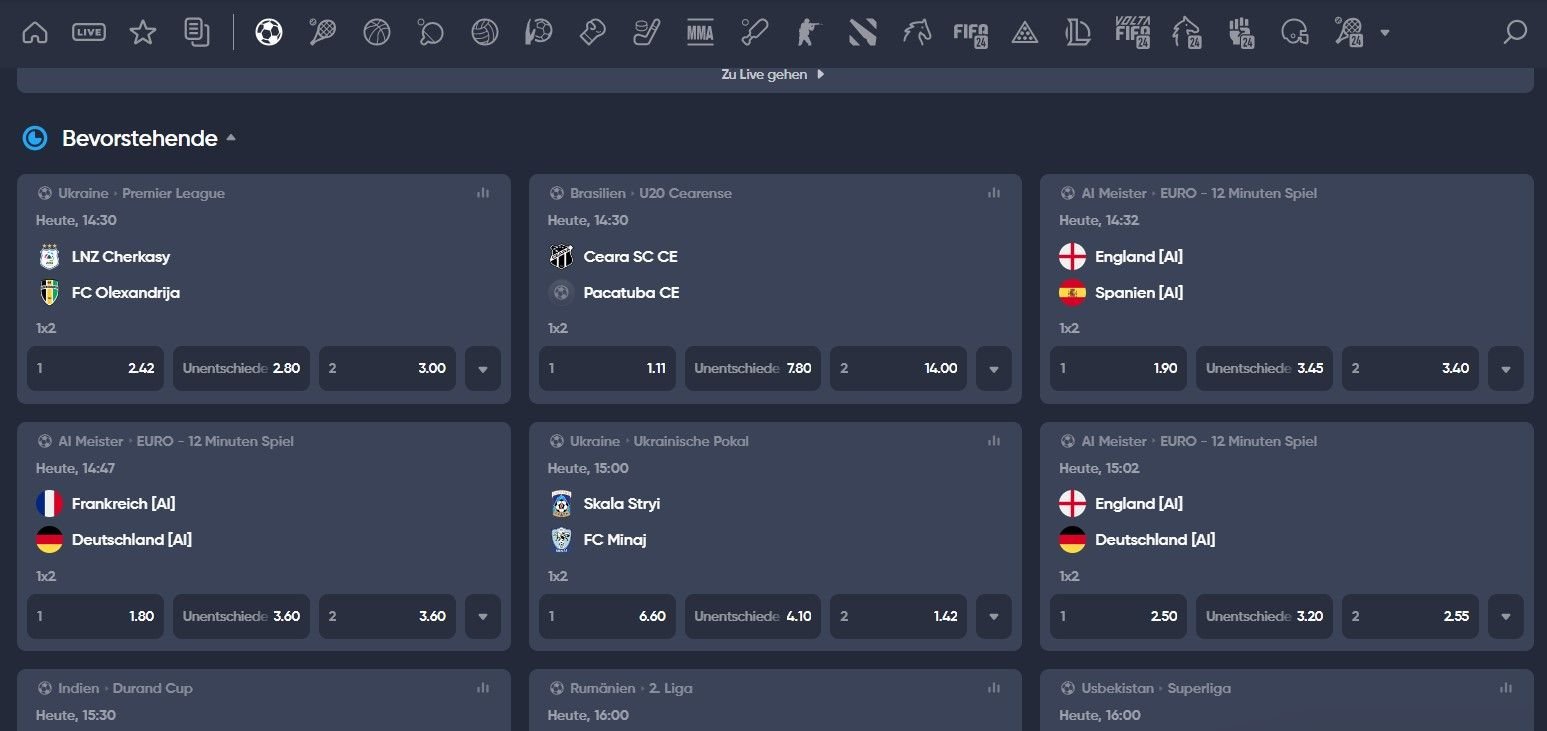The image size is (1547, 731).
Task: Bet on Unentschieden at 2.80
Action: coord(241,368)
